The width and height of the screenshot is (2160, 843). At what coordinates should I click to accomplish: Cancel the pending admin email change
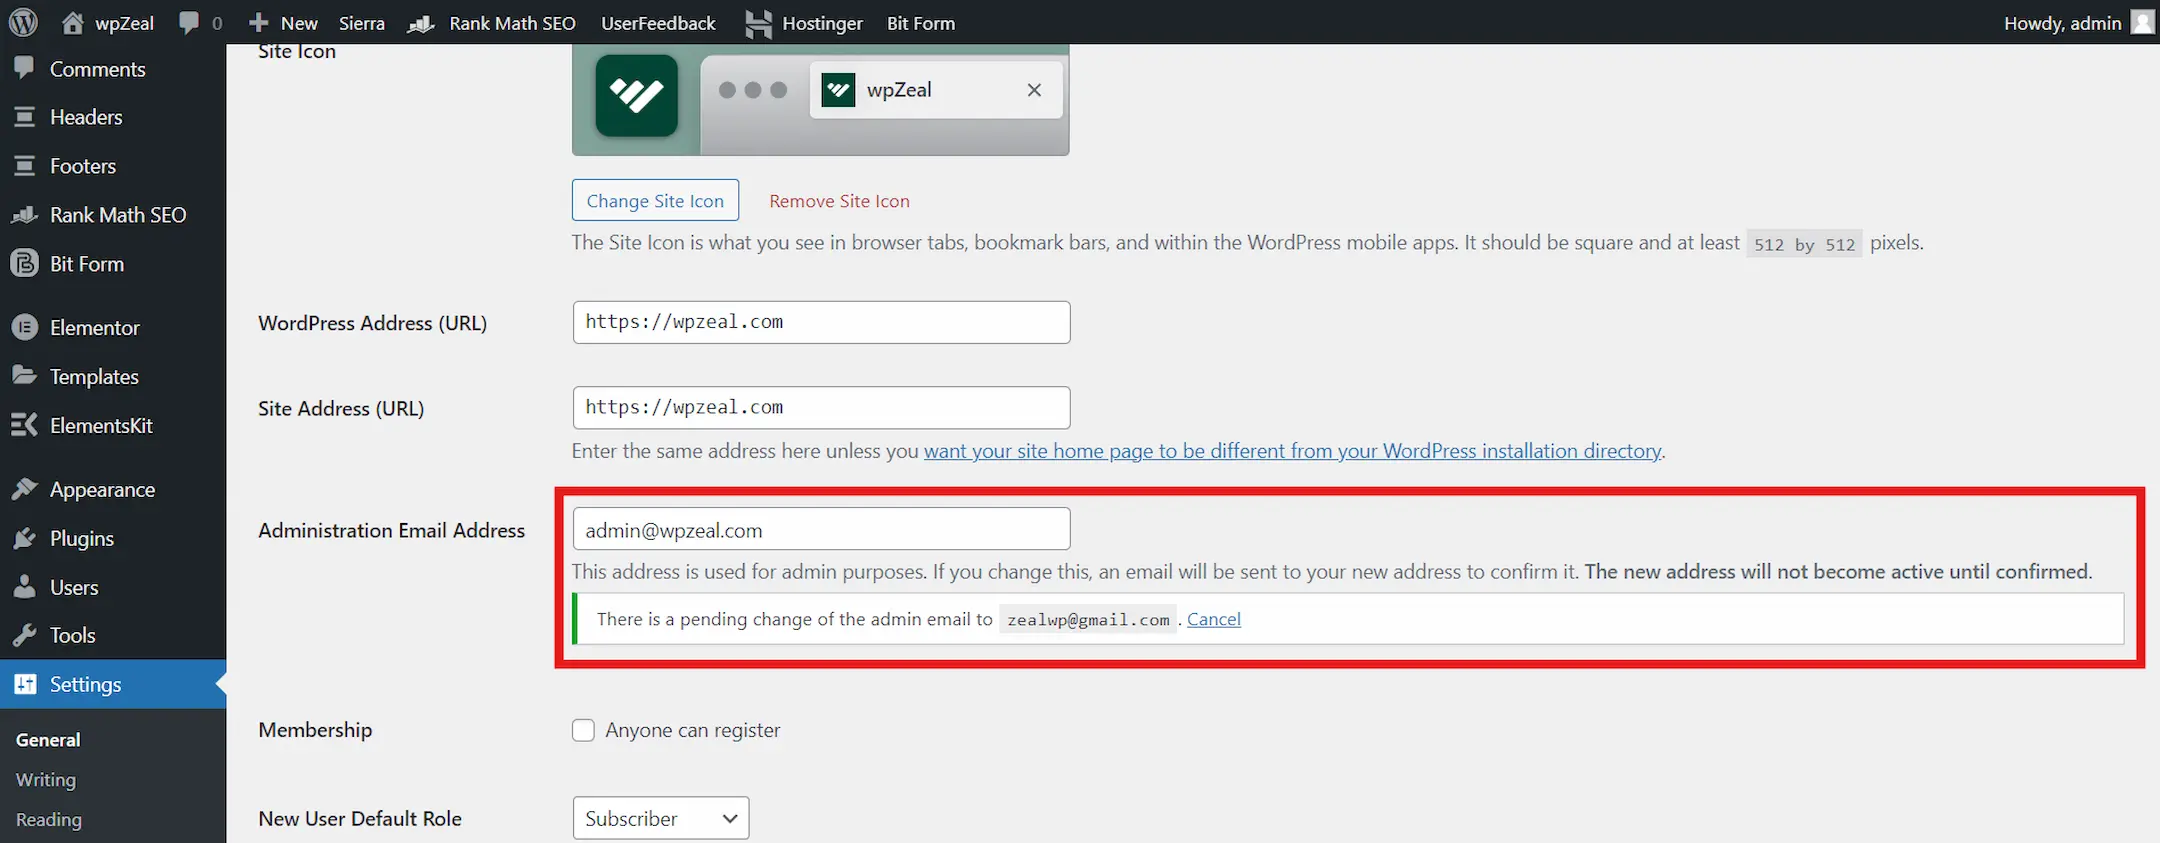pos(1213,619)
